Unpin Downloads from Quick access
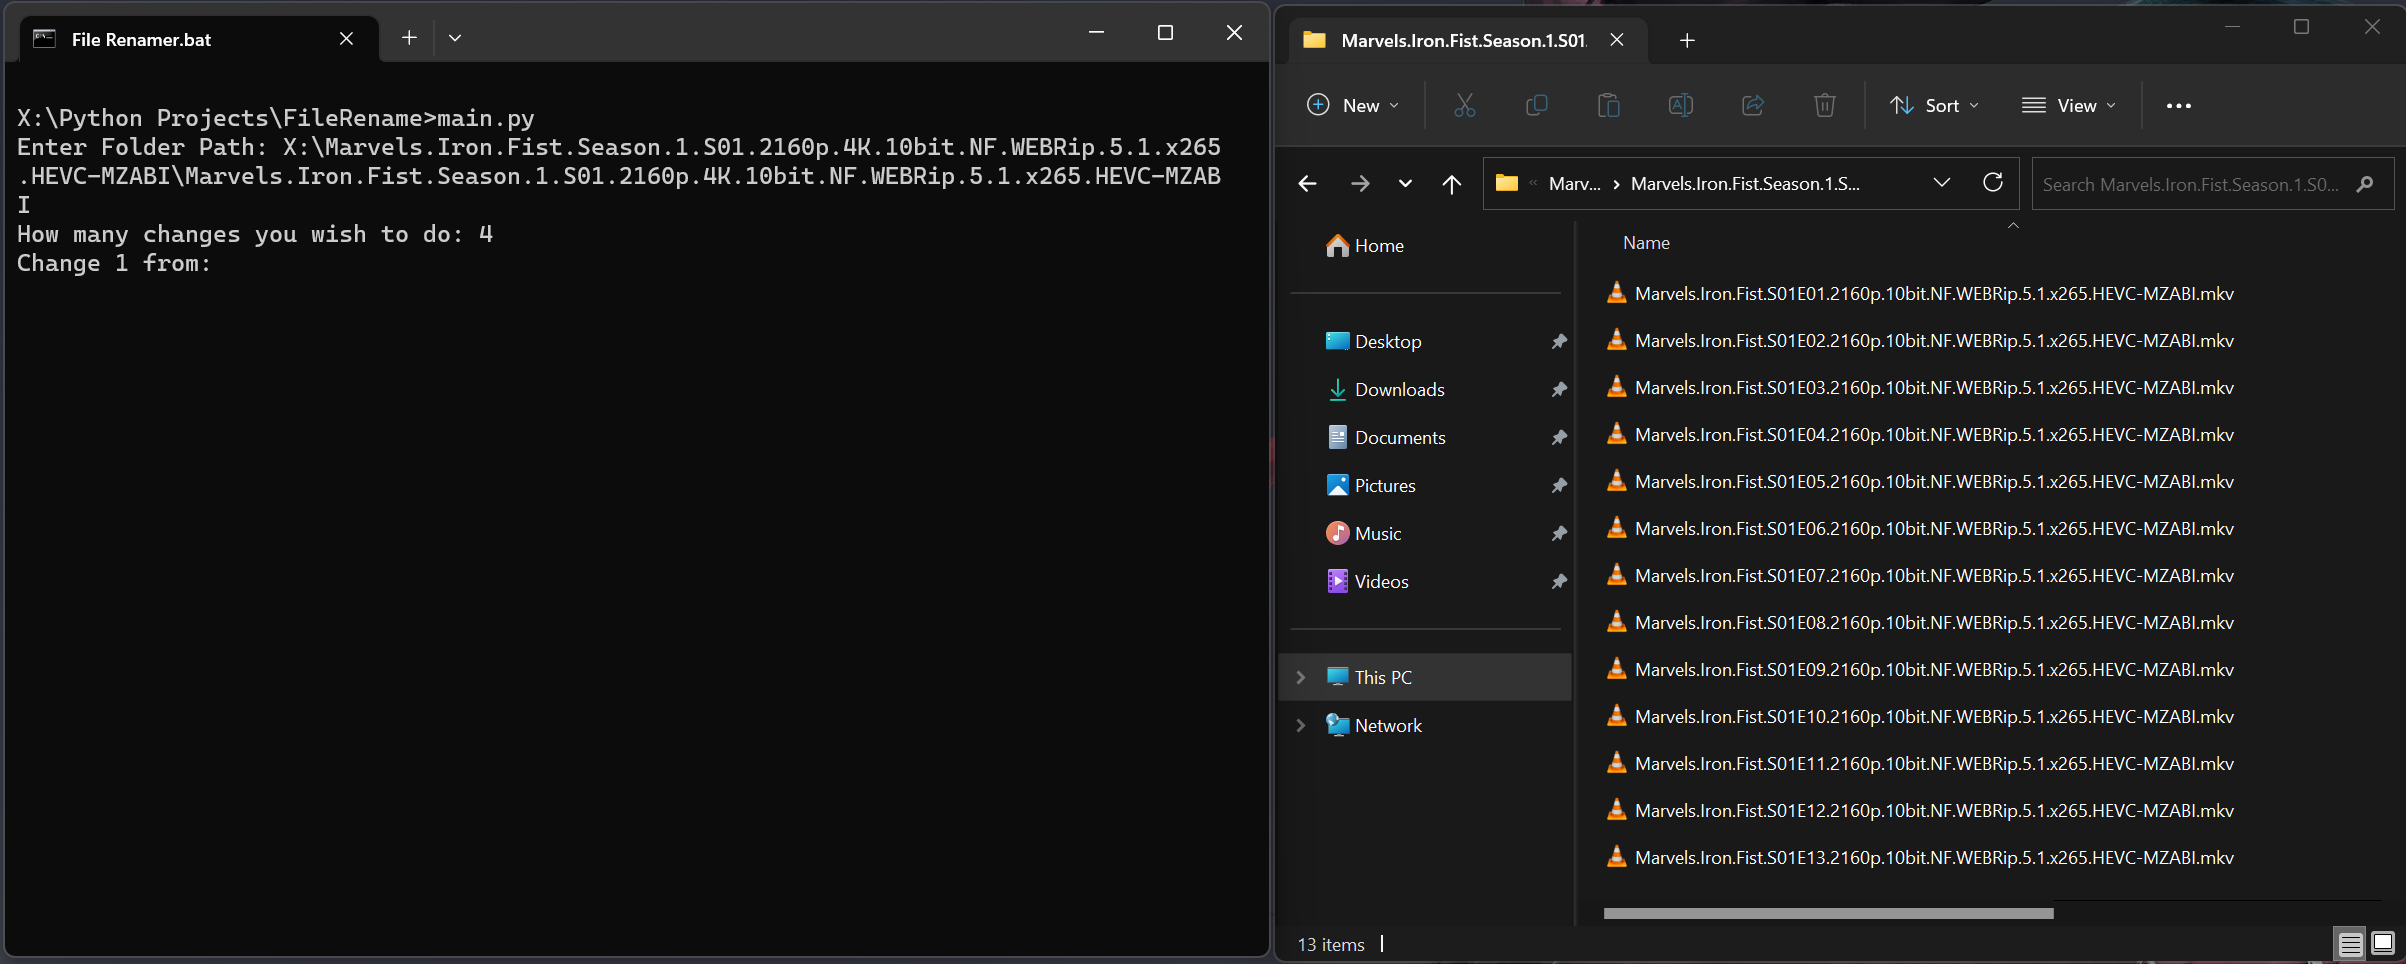Viewport: 2406px width, 964px height. click(x=1559, y=389)
